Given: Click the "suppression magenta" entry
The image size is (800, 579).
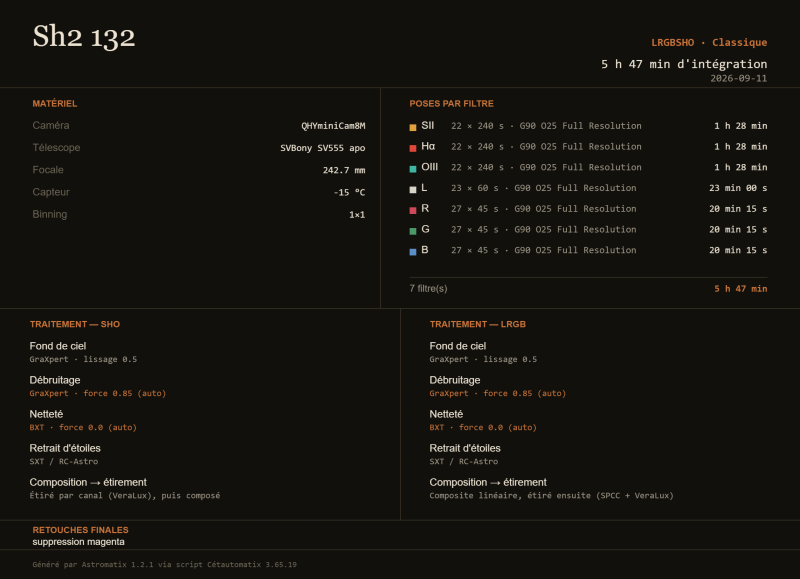Looking at the screenshot, I should click(x=78, y=542).
